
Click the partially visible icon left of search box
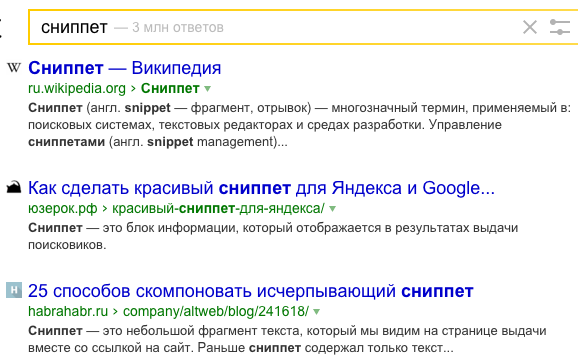(x=1, y=28)
